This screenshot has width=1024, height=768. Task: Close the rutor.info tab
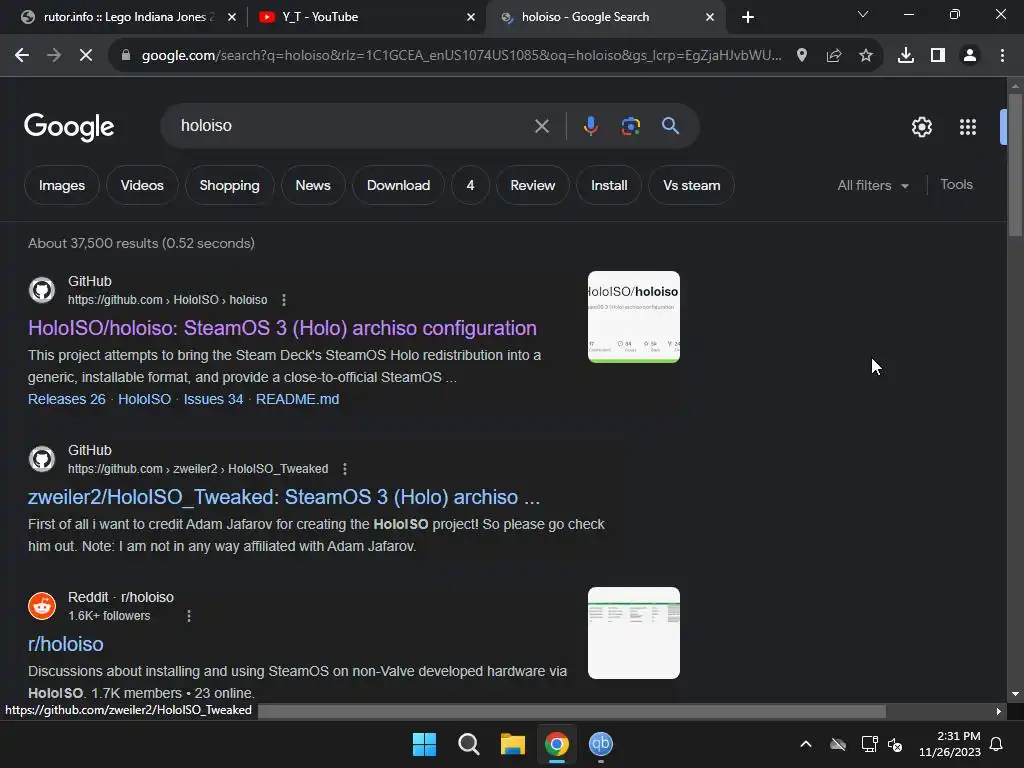click(232, 17)
